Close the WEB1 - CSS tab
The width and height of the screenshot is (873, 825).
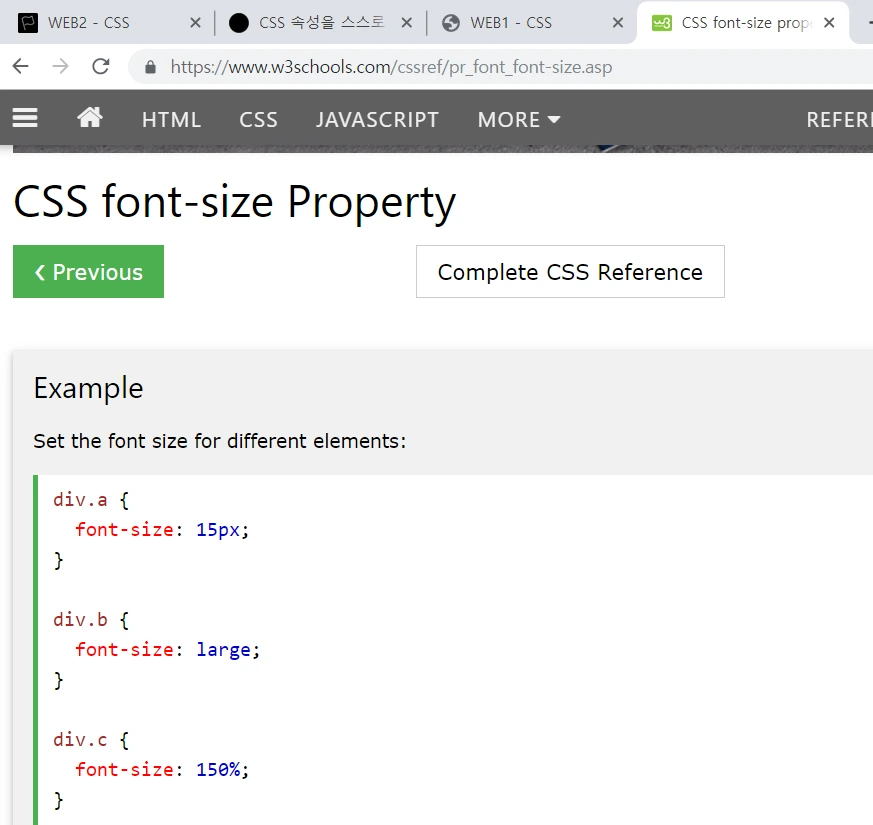point(617,23)
